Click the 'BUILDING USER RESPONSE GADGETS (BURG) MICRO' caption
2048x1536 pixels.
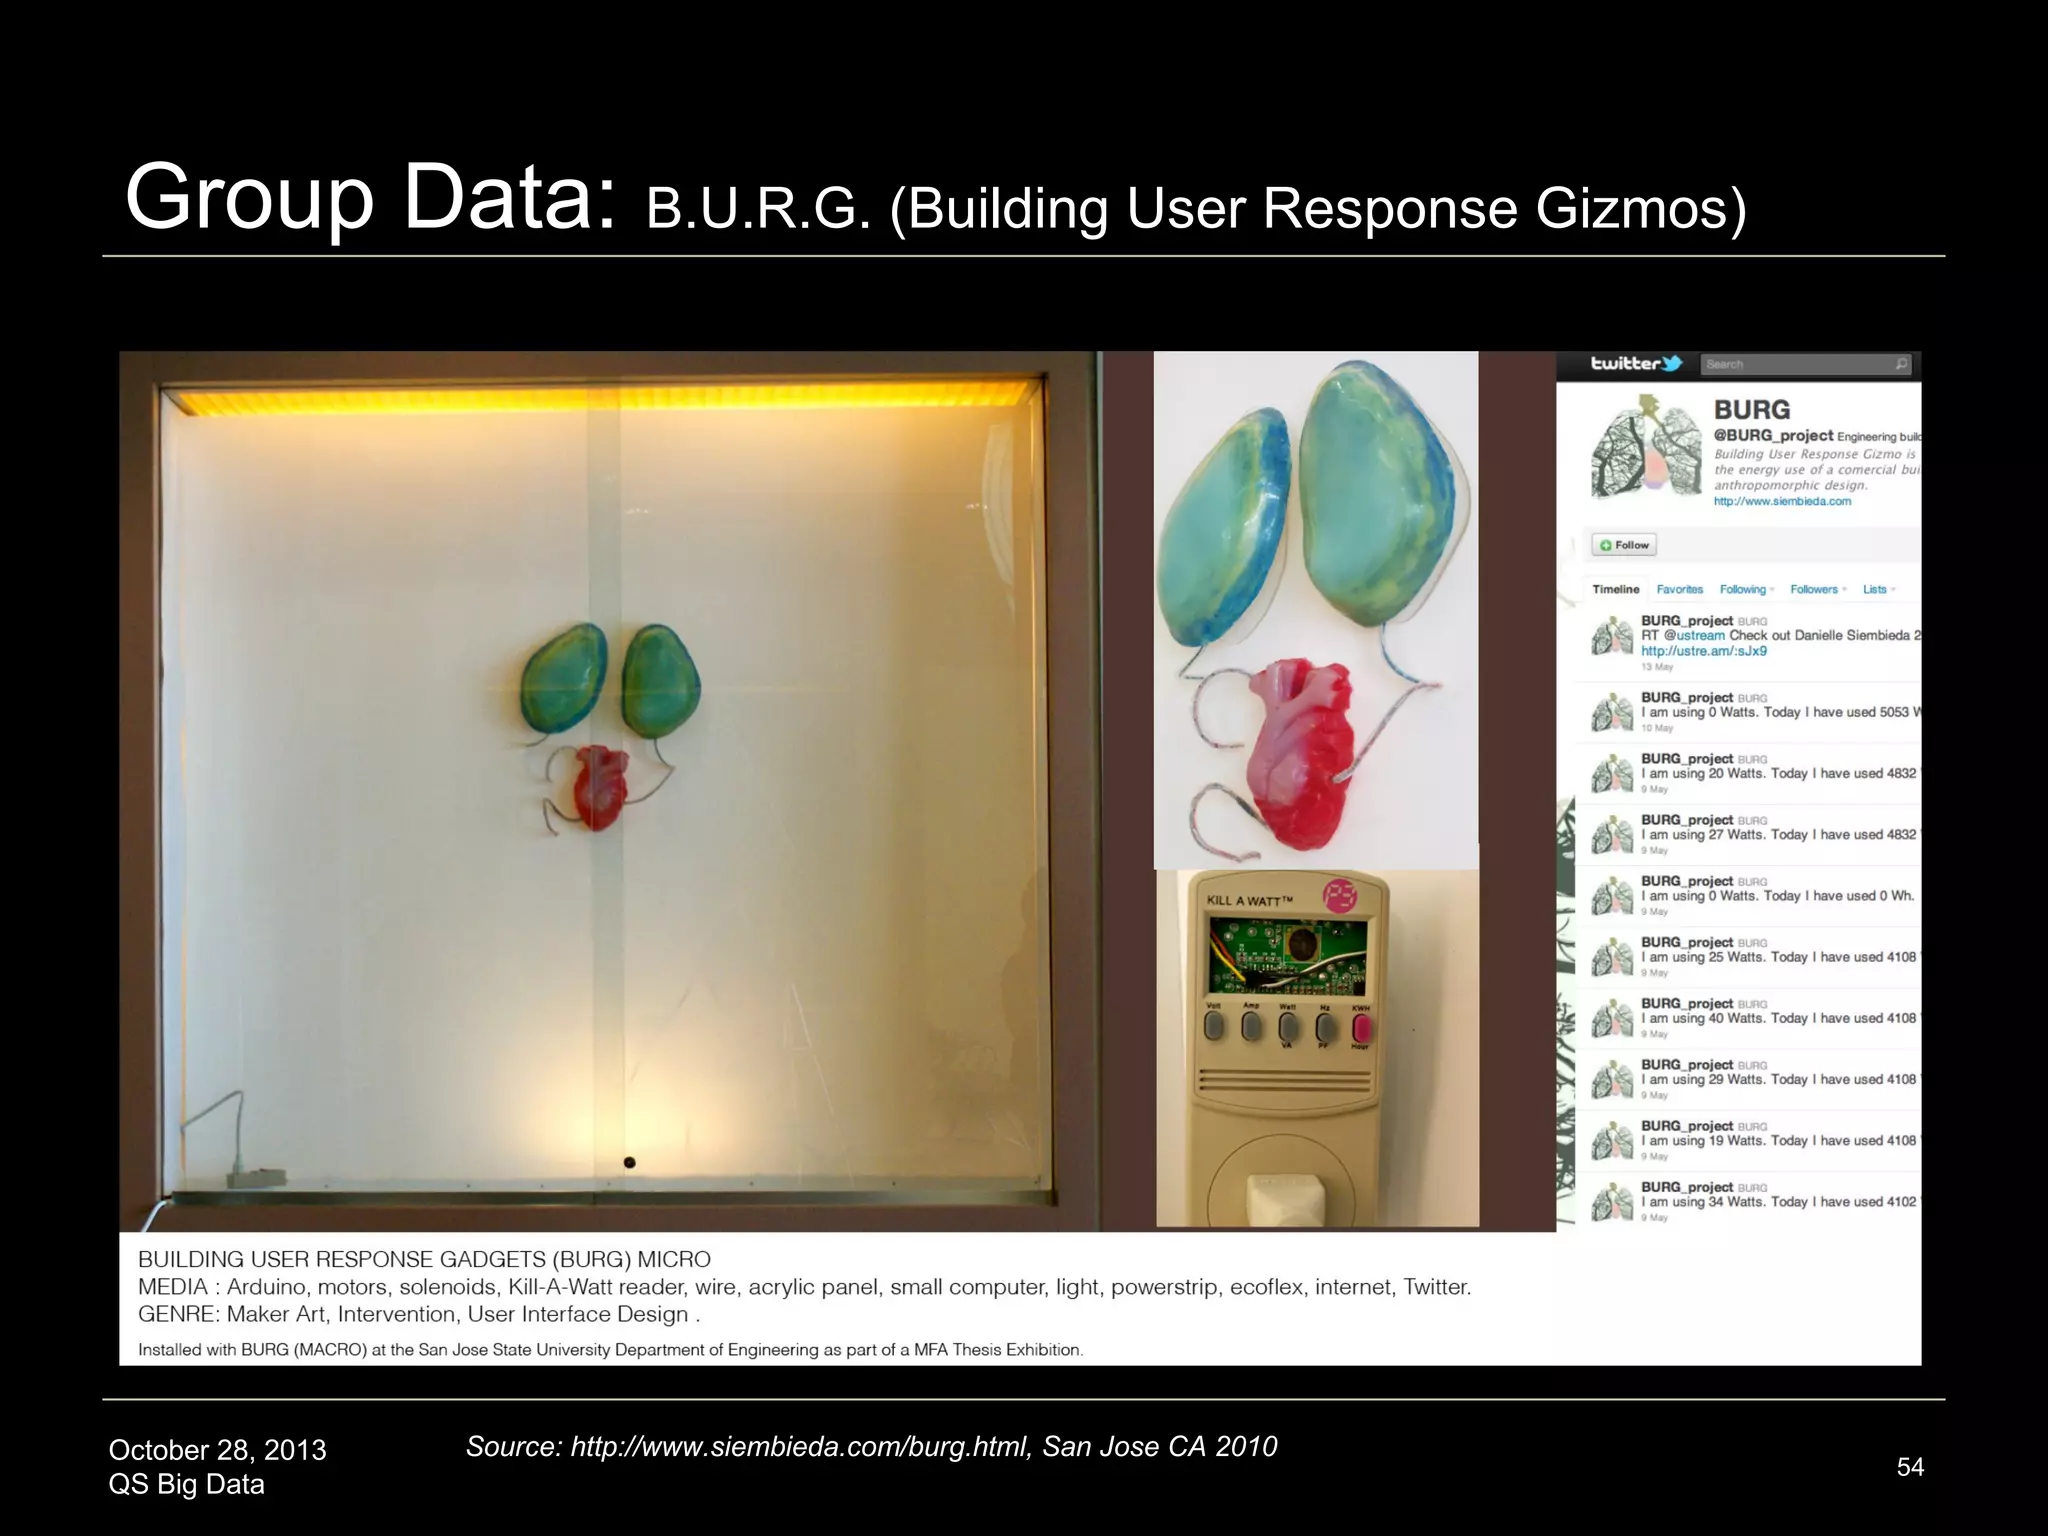(x=424, y=1260)
